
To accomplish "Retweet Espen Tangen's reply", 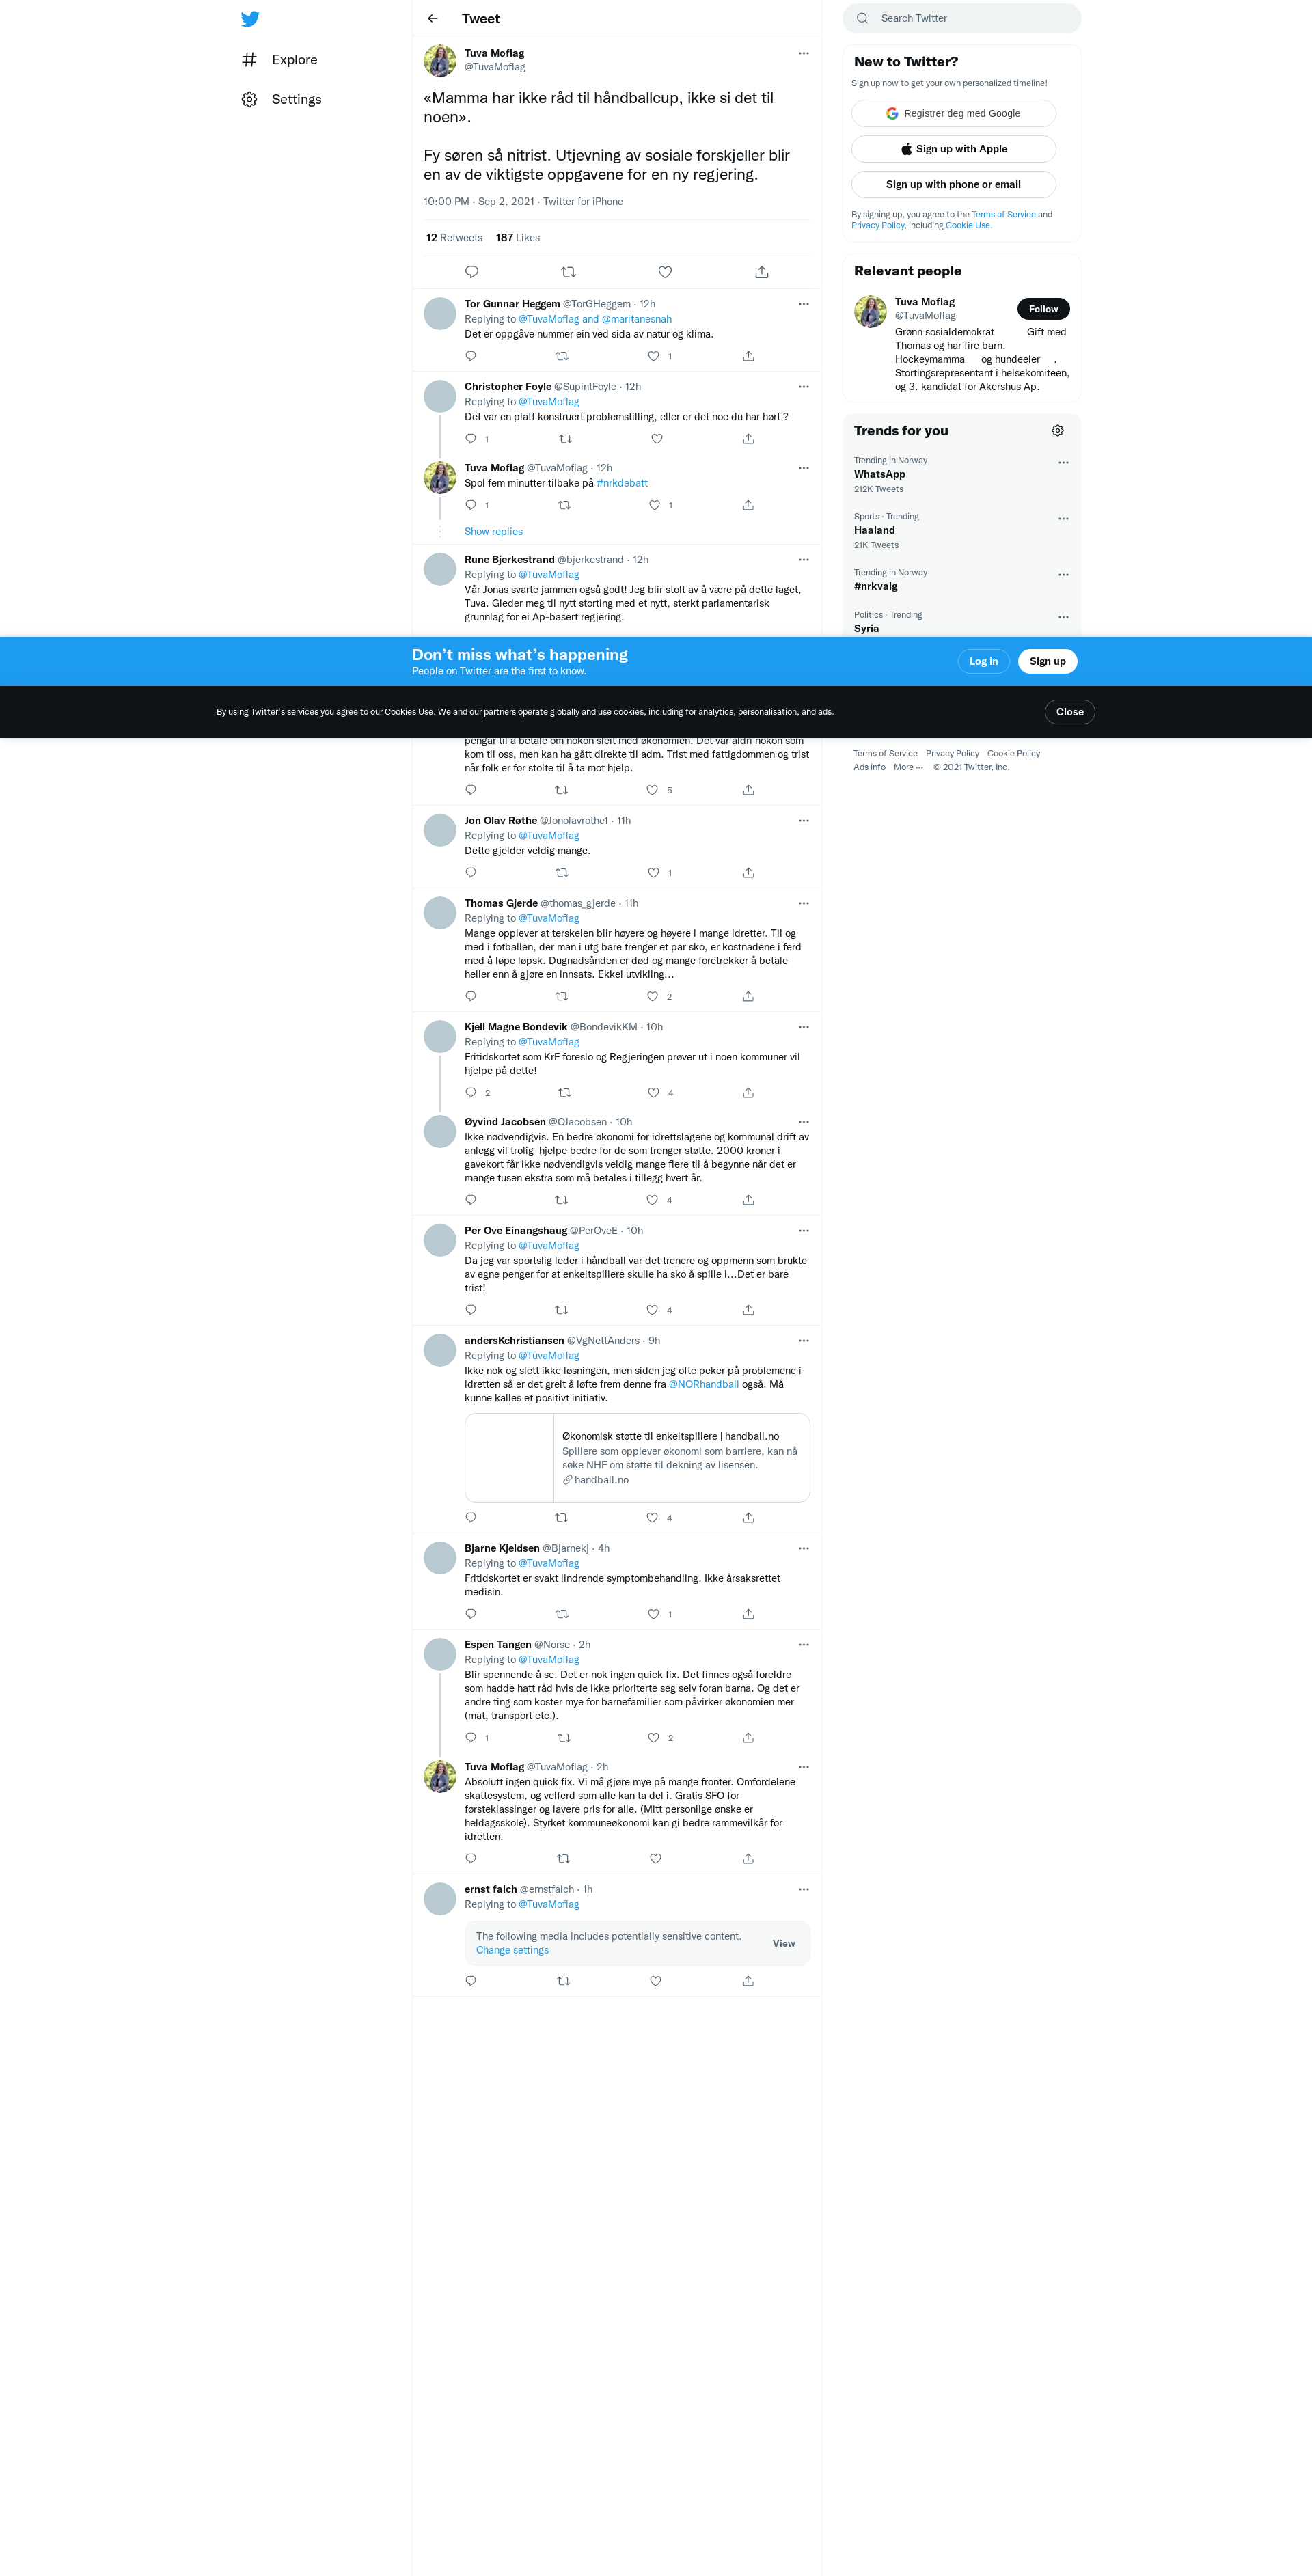I will (564, 1738).
